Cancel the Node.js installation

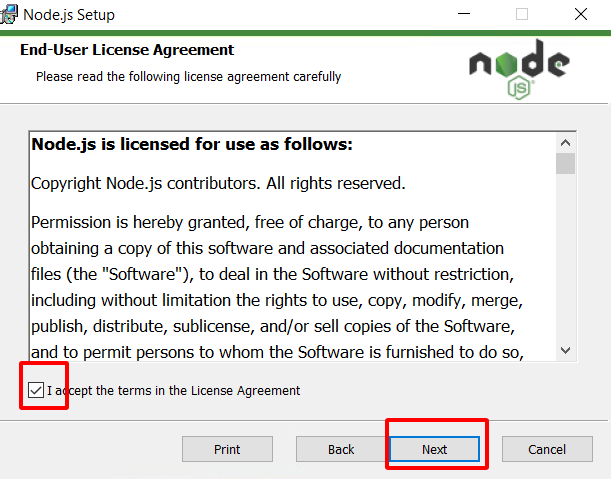tap(547, 449)
